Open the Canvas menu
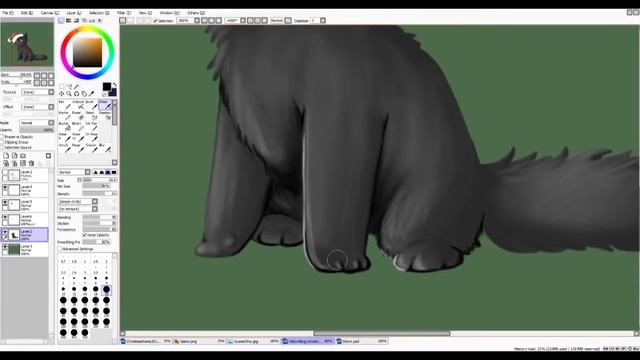Viewport: 640px width, 360px height. click(50, 13)
